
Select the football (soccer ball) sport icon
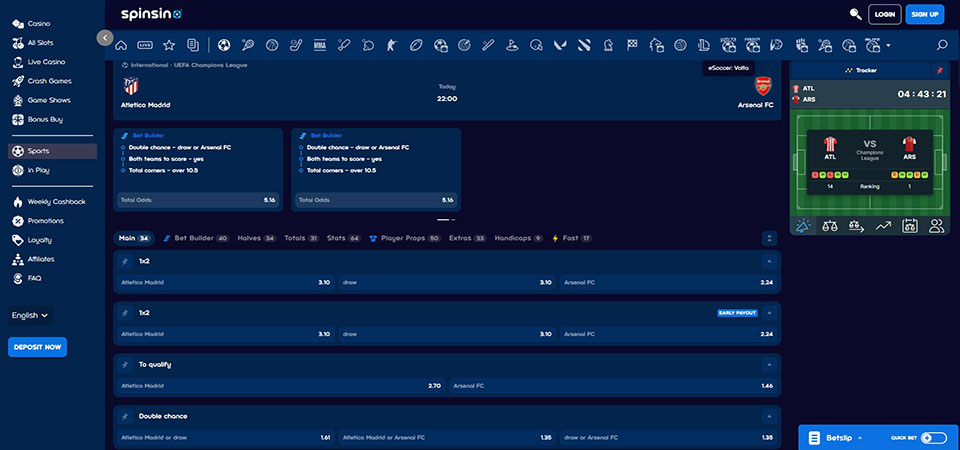tap(224, 45)
